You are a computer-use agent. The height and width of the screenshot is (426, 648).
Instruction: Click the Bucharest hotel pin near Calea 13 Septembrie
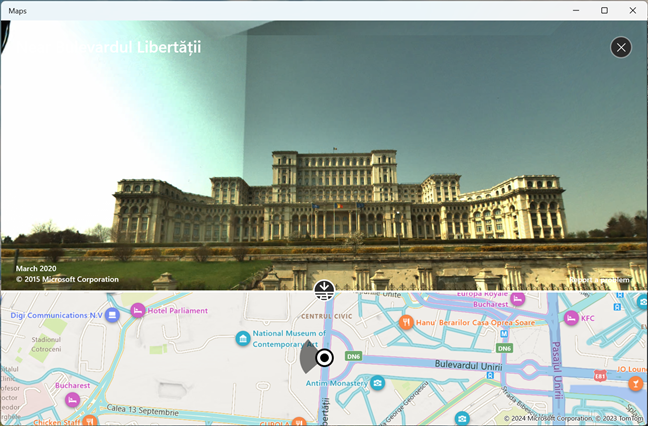pos(72,400)
